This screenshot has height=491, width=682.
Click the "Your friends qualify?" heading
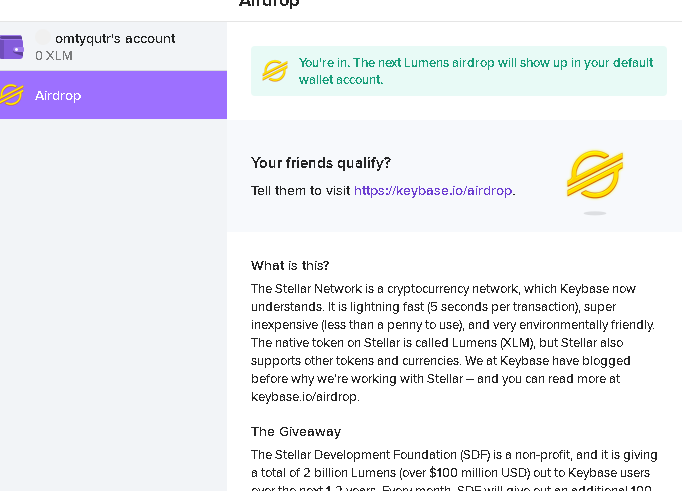point(321,163)
